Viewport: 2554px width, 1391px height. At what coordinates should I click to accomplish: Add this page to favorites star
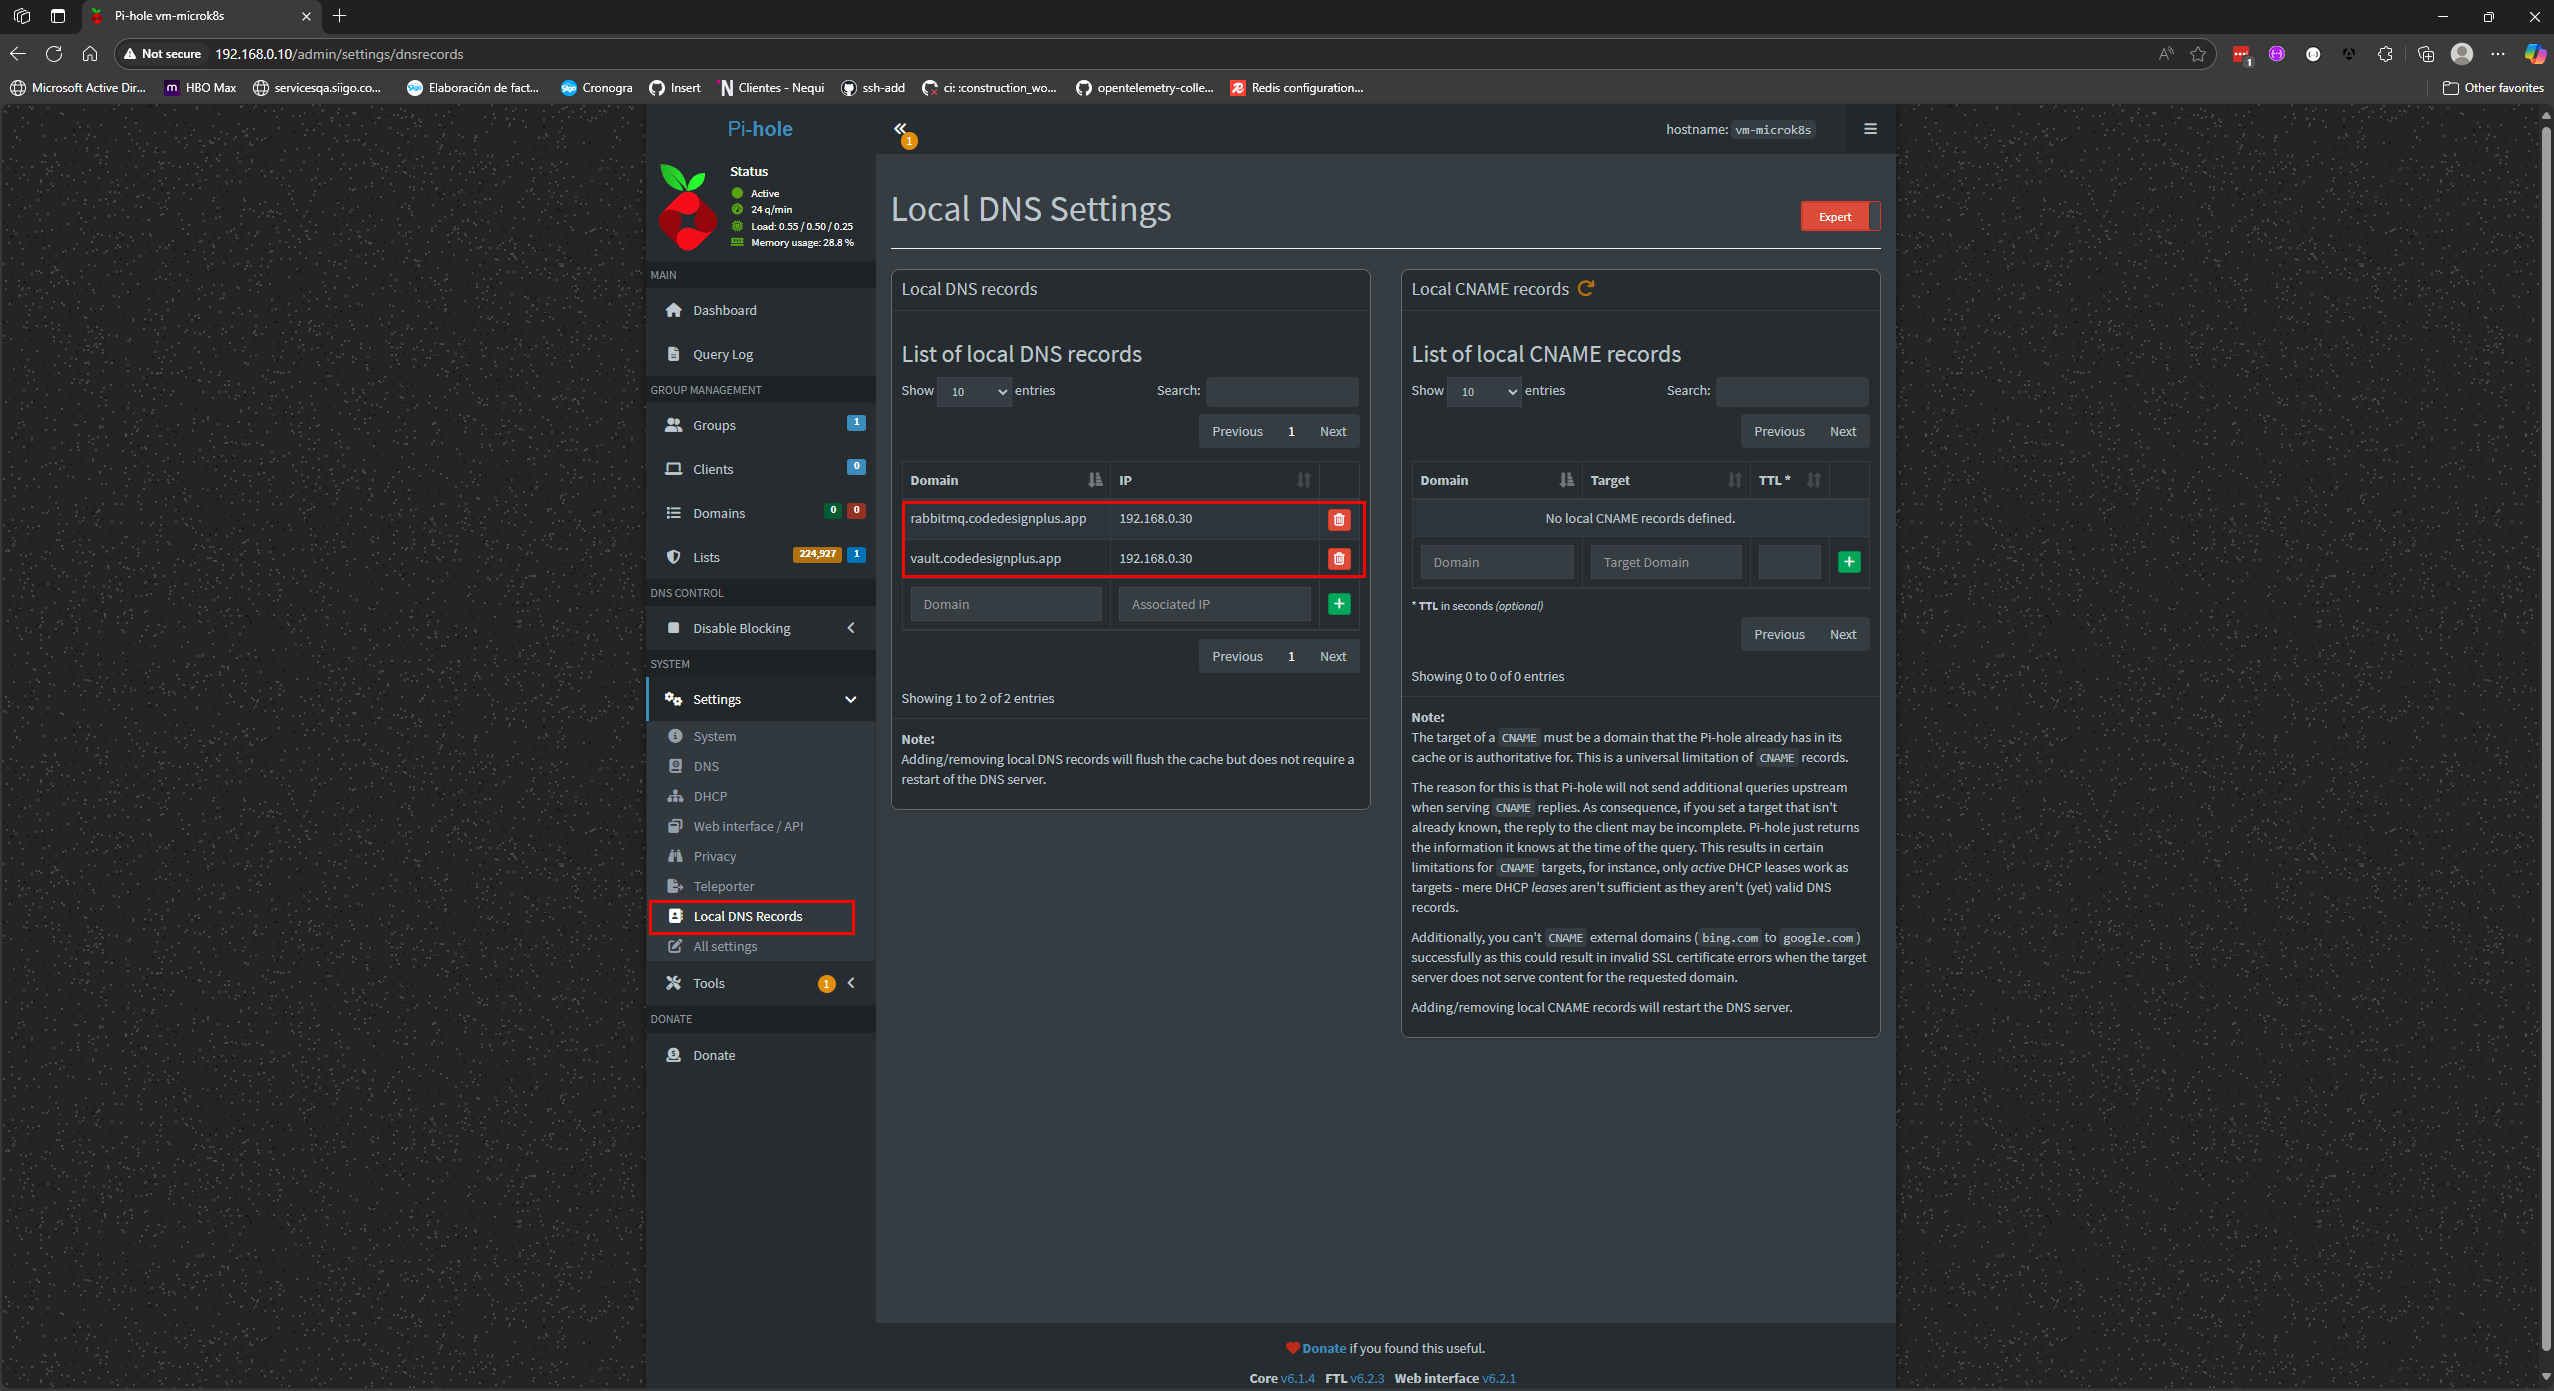[x=2197, y=54]
